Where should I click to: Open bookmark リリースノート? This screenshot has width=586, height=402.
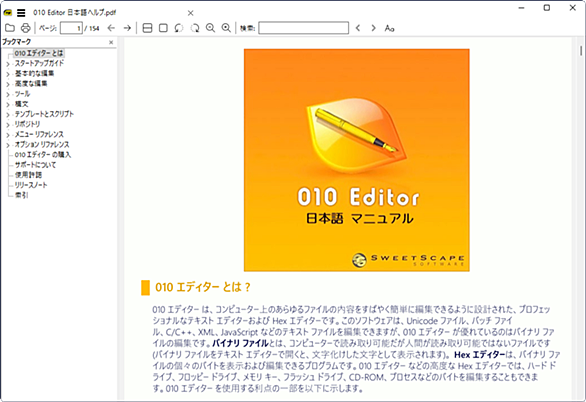[x=31, y=185]
